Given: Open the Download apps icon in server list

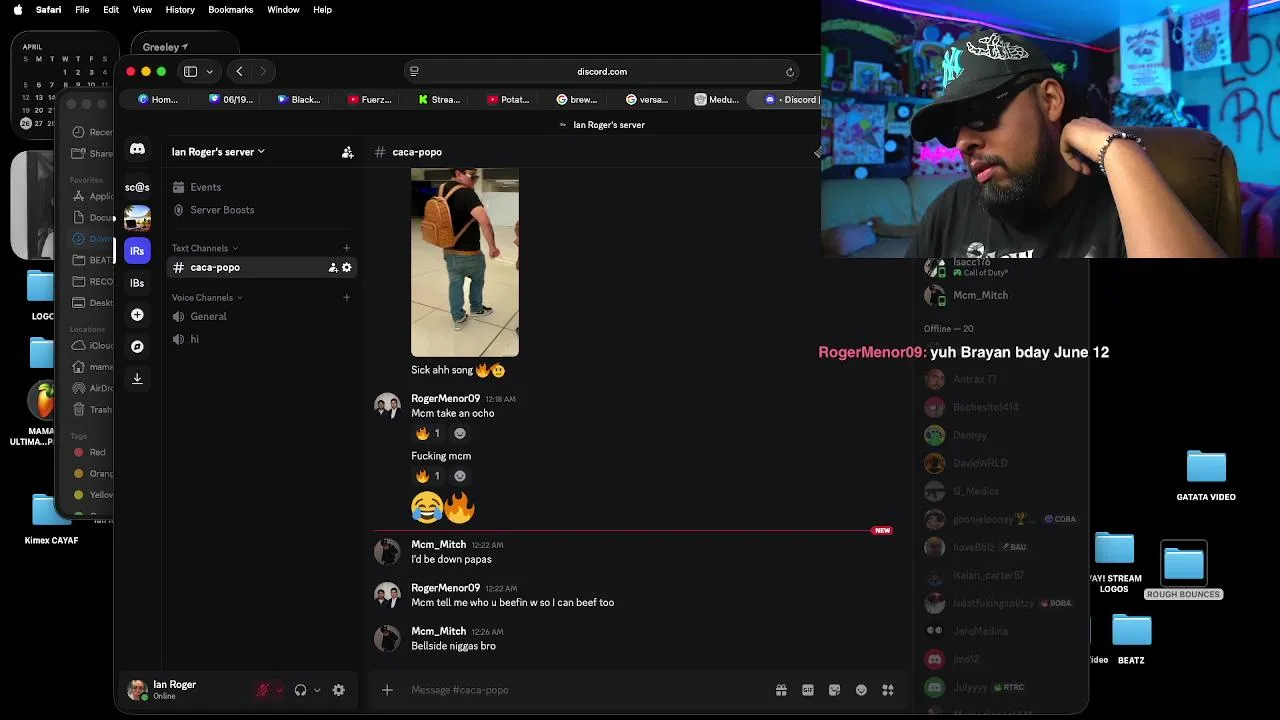Looking at the screenshot, I should click(137, 379).
